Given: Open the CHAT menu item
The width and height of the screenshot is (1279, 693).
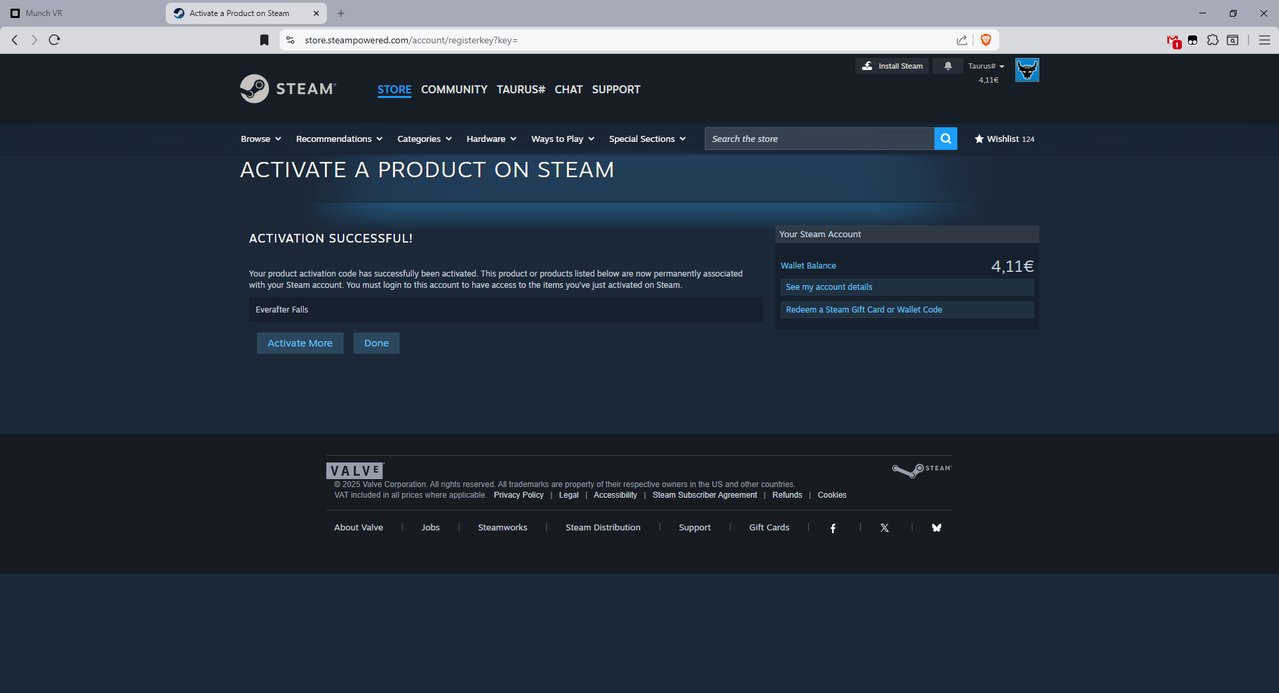Looking at the screenshot, I should point(569,89).
